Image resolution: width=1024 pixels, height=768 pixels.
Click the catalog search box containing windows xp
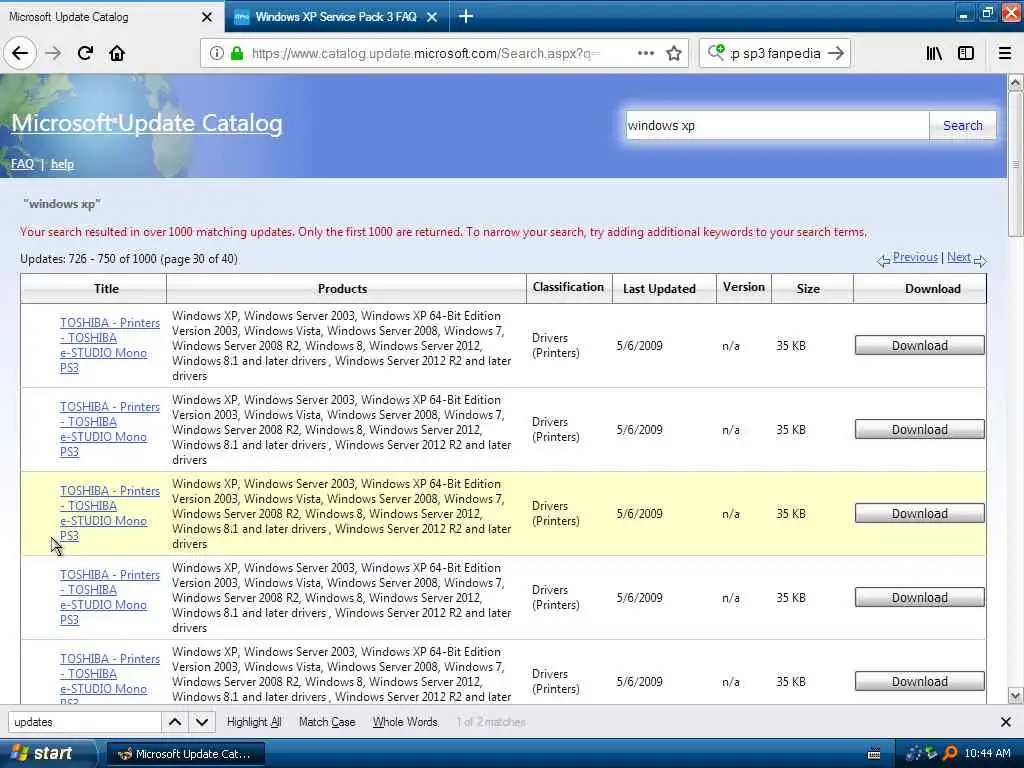tap(776, 125)
